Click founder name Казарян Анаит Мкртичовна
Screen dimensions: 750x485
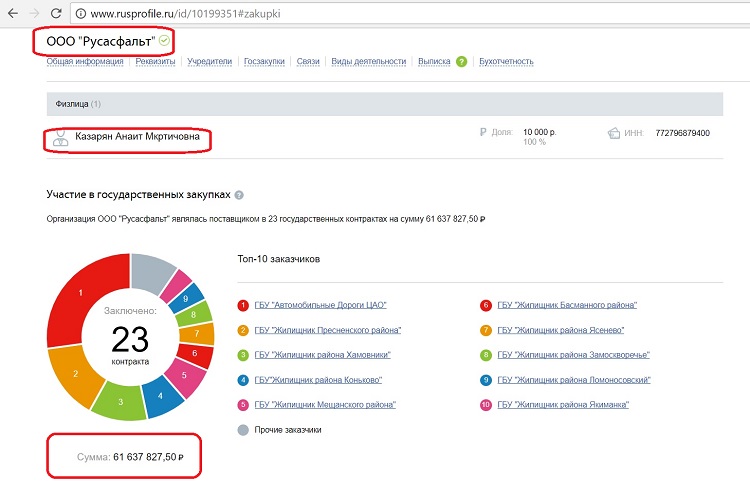point(137,136)
